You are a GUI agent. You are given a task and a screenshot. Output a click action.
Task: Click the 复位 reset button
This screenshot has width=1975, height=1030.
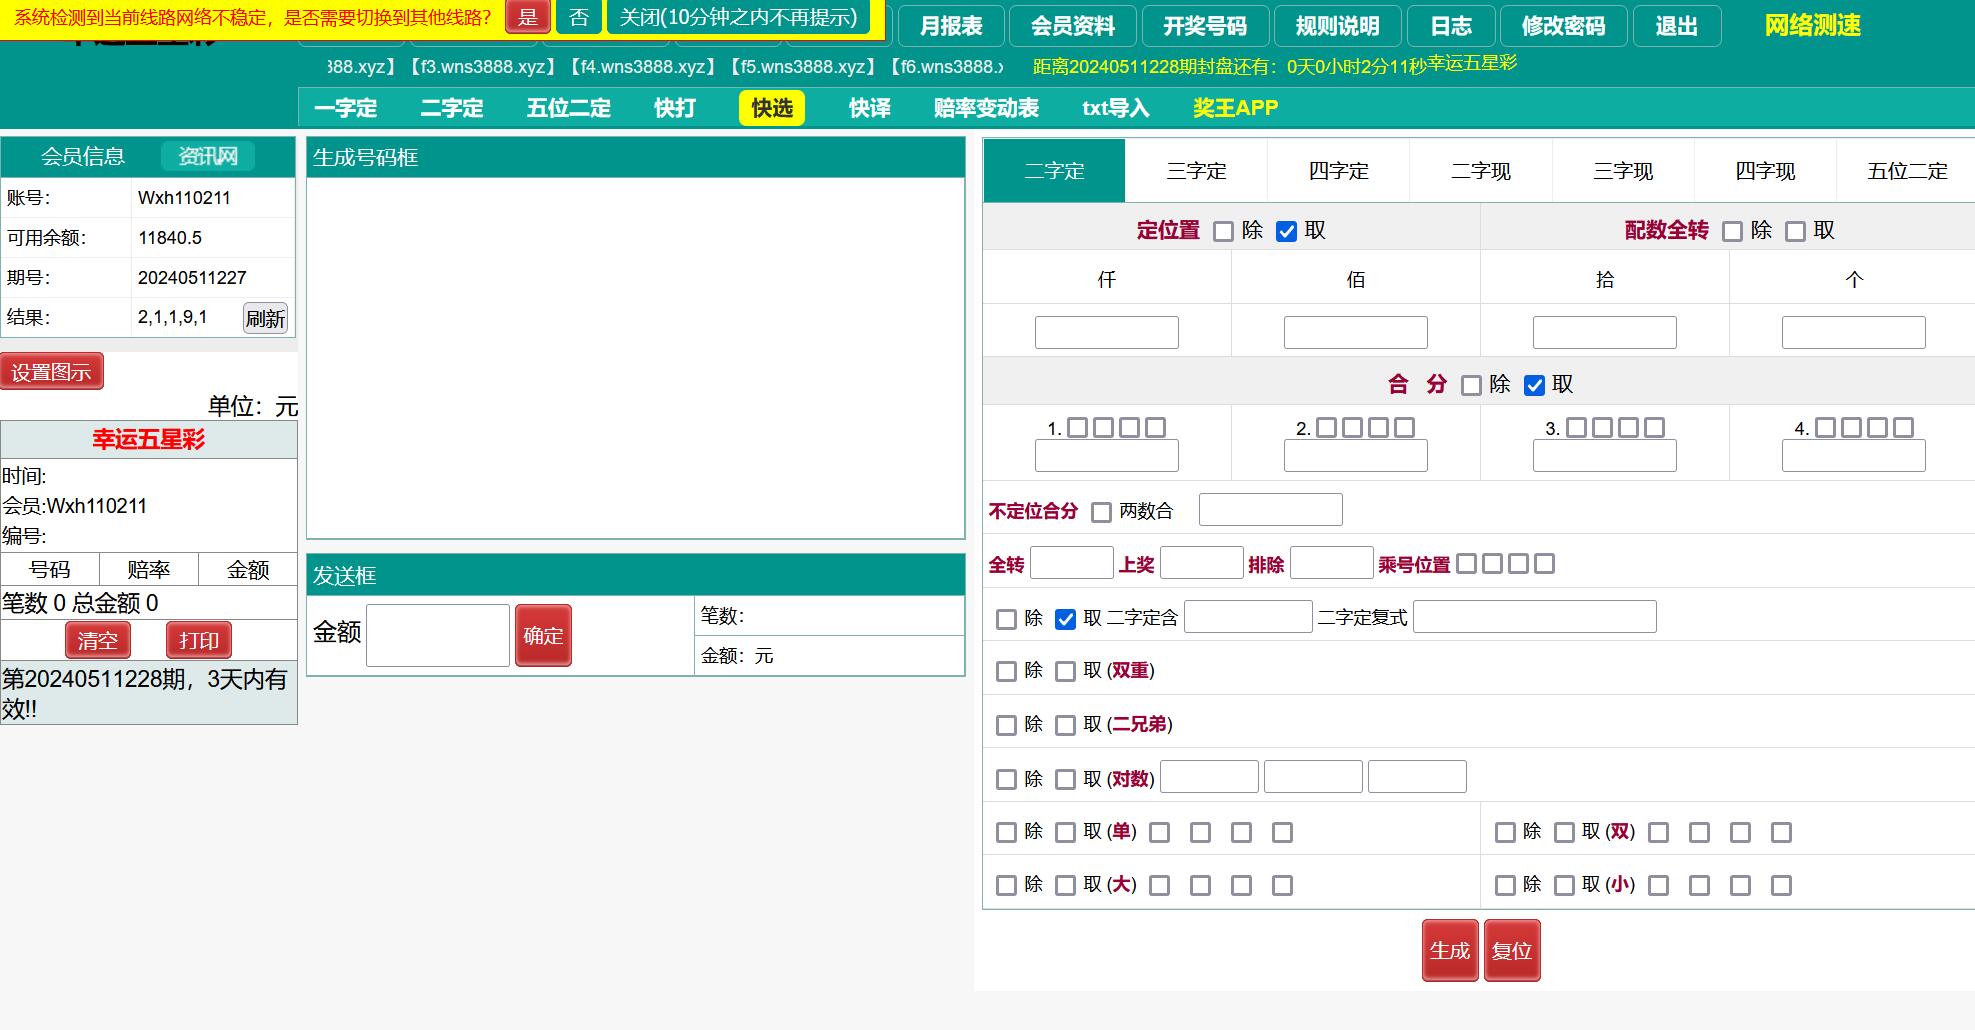click(x=1511, y=950)
